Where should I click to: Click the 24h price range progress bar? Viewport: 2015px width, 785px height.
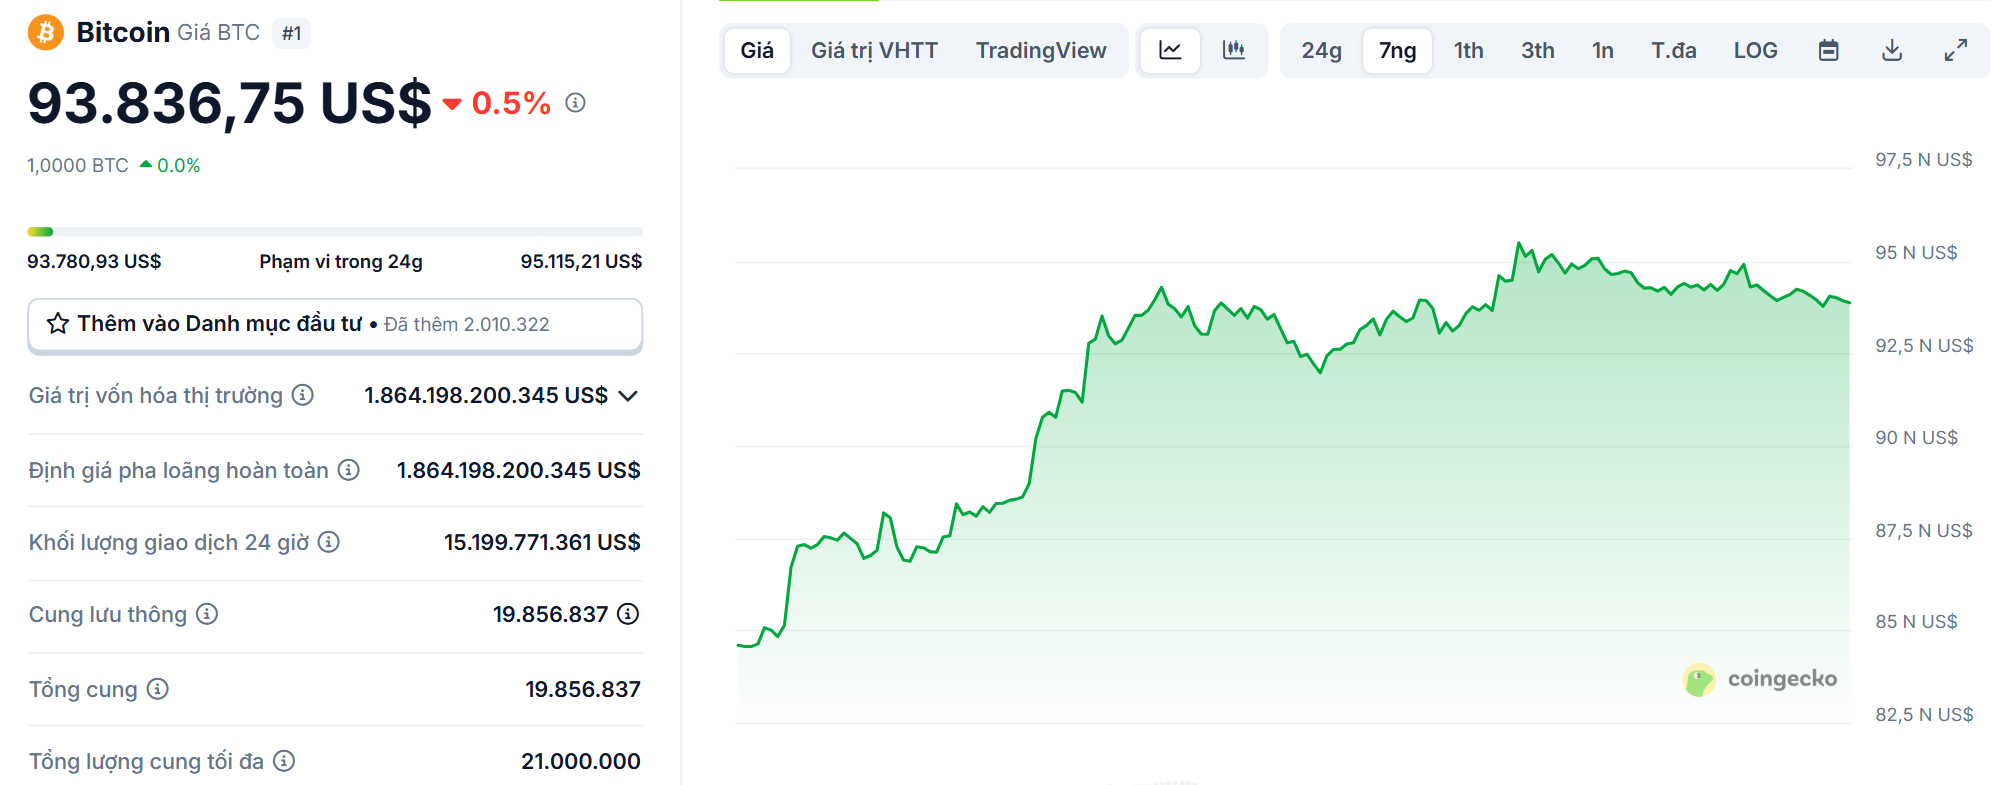(x=335, y=232)
